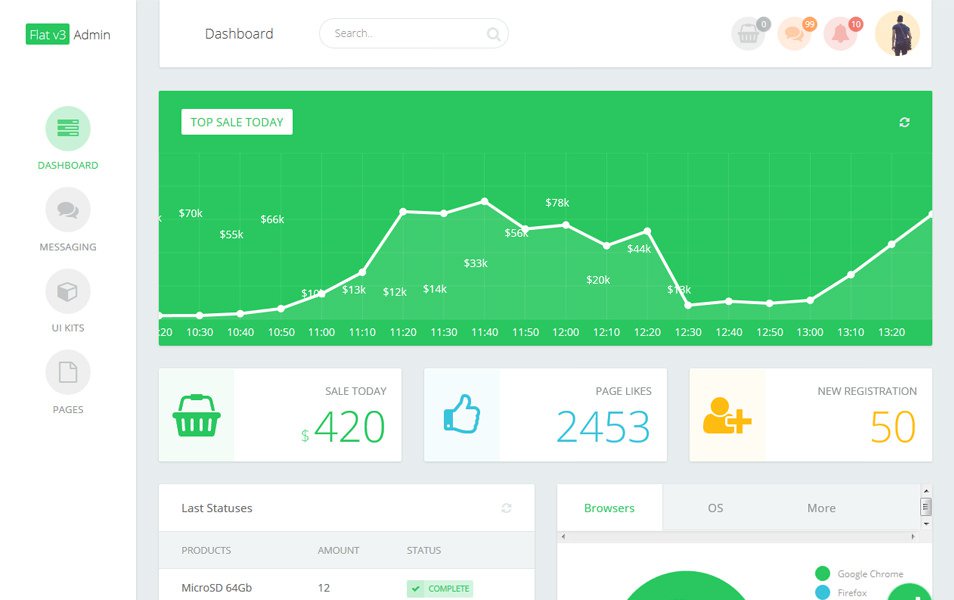Click the chart point at 12:30
Screen dimensions: 954x600
(688, 305)
